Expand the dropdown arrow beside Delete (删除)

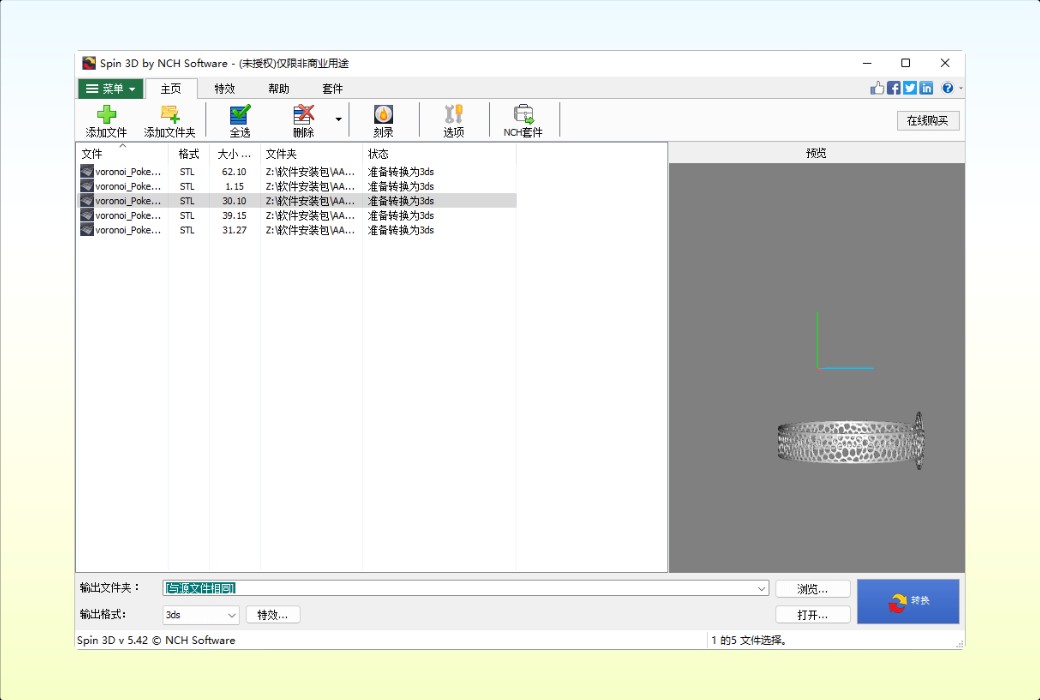point(338,119)
